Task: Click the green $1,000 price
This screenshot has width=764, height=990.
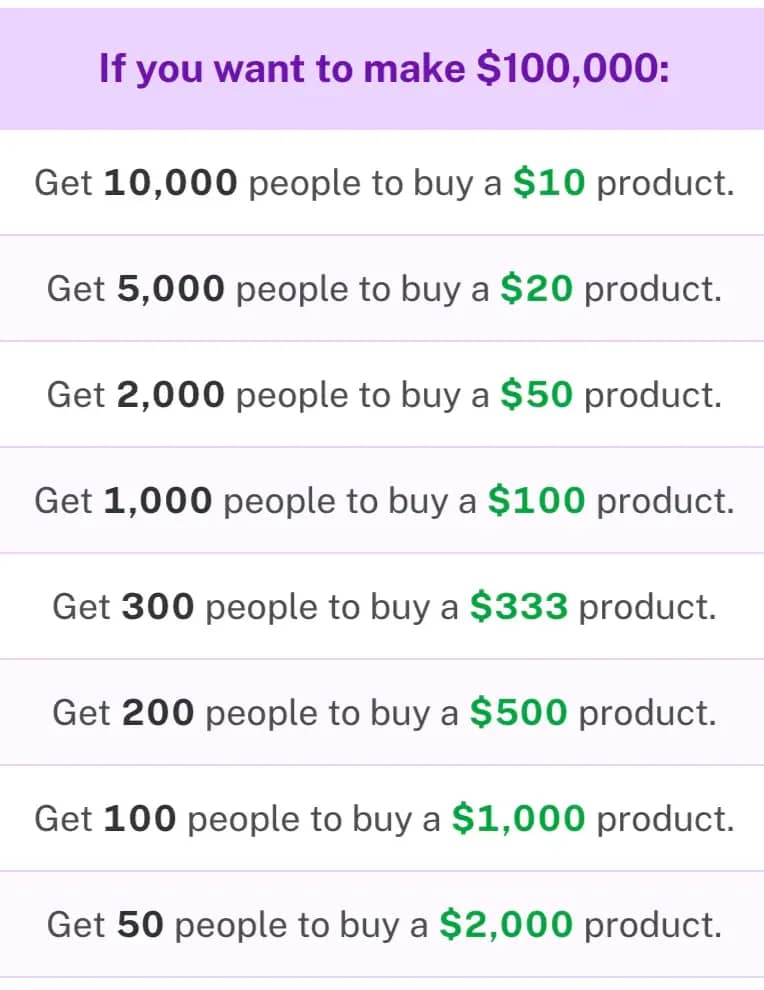Action: pos(518,819)
